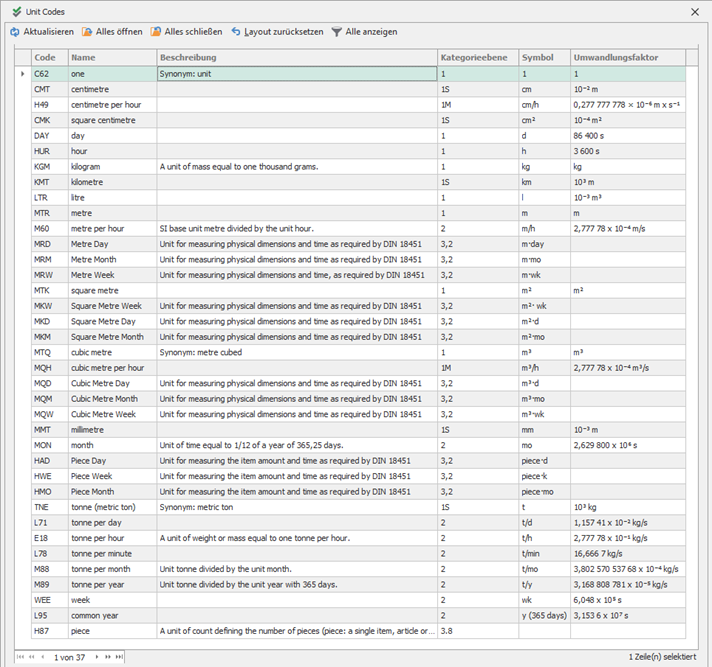
Task: Click the Alle anzeigen filter icon
Action: 337,32
